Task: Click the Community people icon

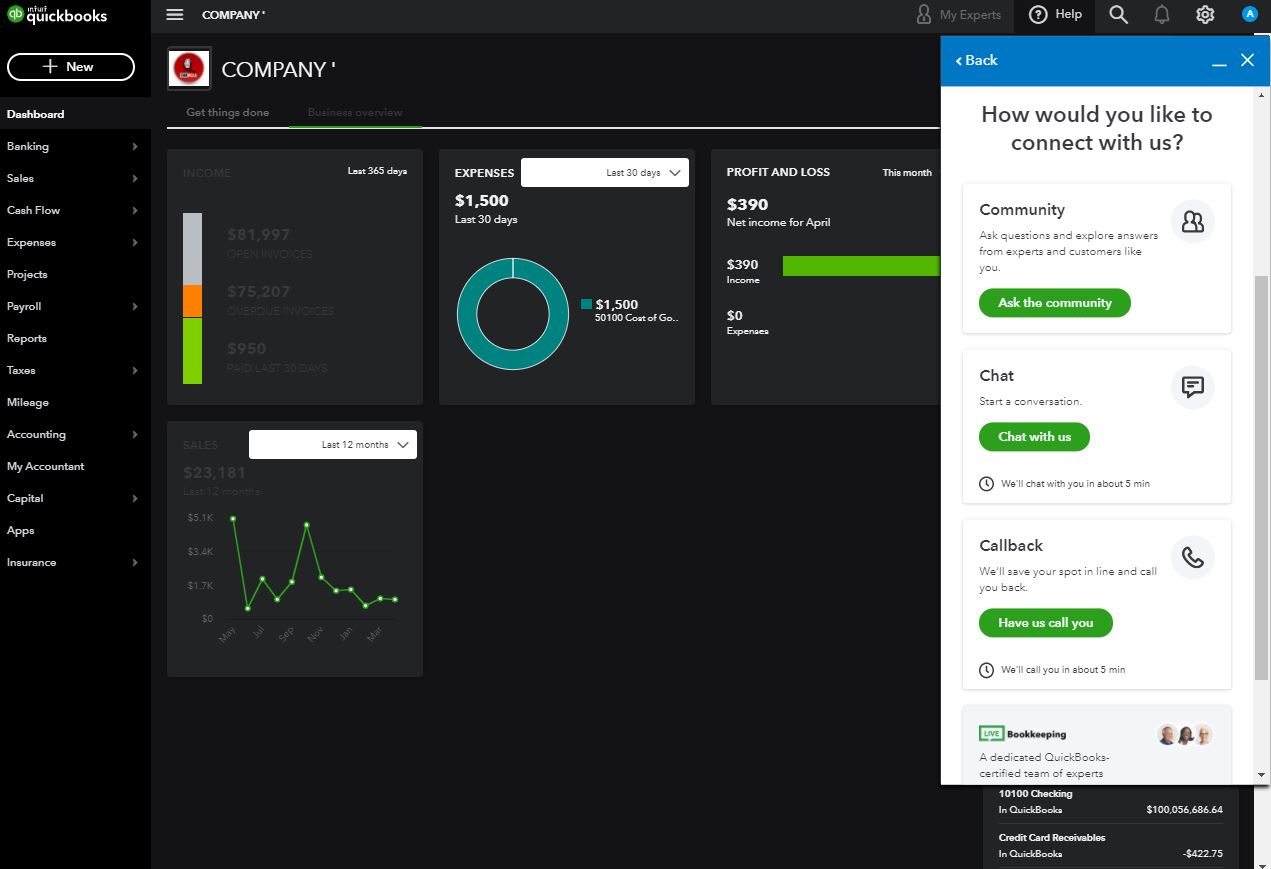Action: [1193, 222]
